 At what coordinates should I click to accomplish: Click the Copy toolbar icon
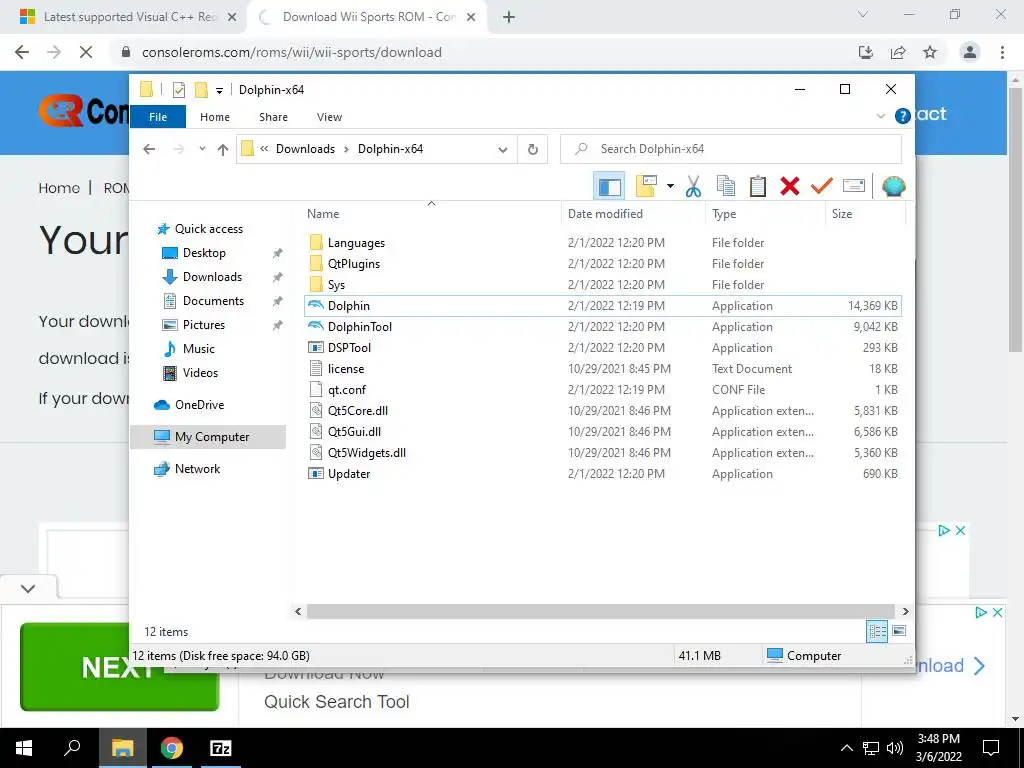pyautogui.click(x=726, y=187)
